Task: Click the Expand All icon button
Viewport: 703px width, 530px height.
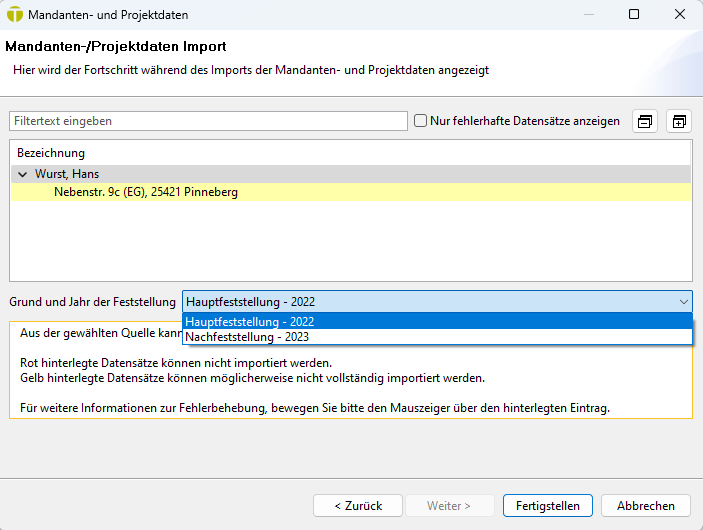Action: 679,121
